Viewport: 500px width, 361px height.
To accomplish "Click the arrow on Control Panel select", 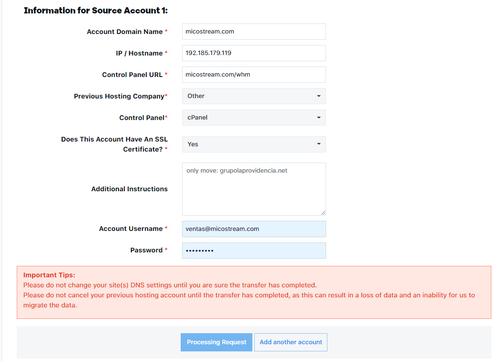I will pos(319,118).
